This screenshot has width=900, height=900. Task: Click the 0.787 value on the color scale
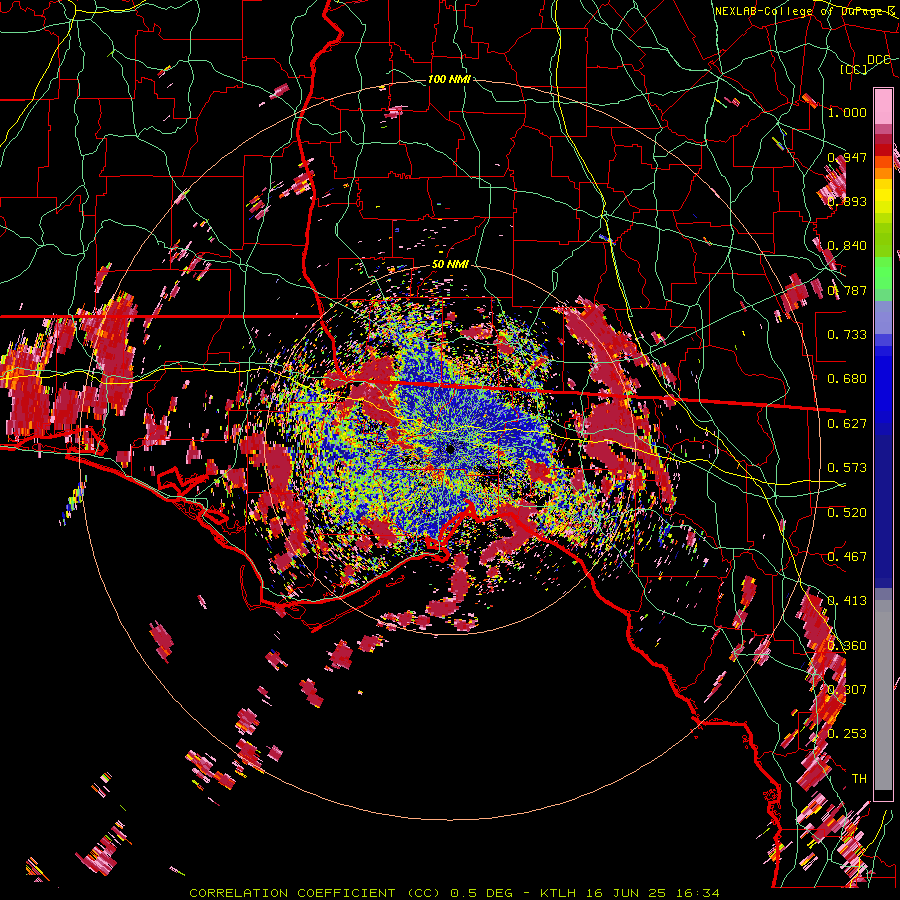tap(847, 290)
